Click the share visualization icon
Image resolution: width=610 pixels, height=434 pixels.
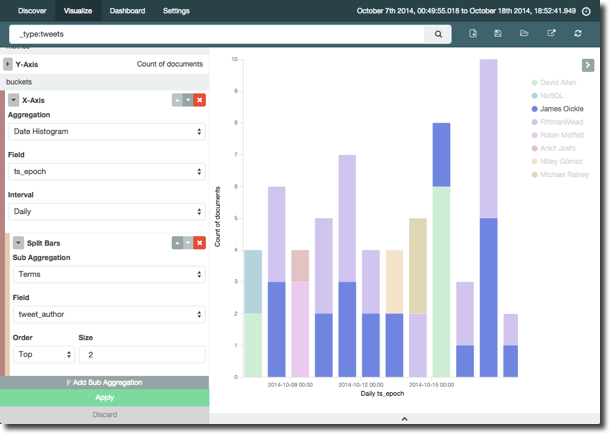click(x=551, y=34)
